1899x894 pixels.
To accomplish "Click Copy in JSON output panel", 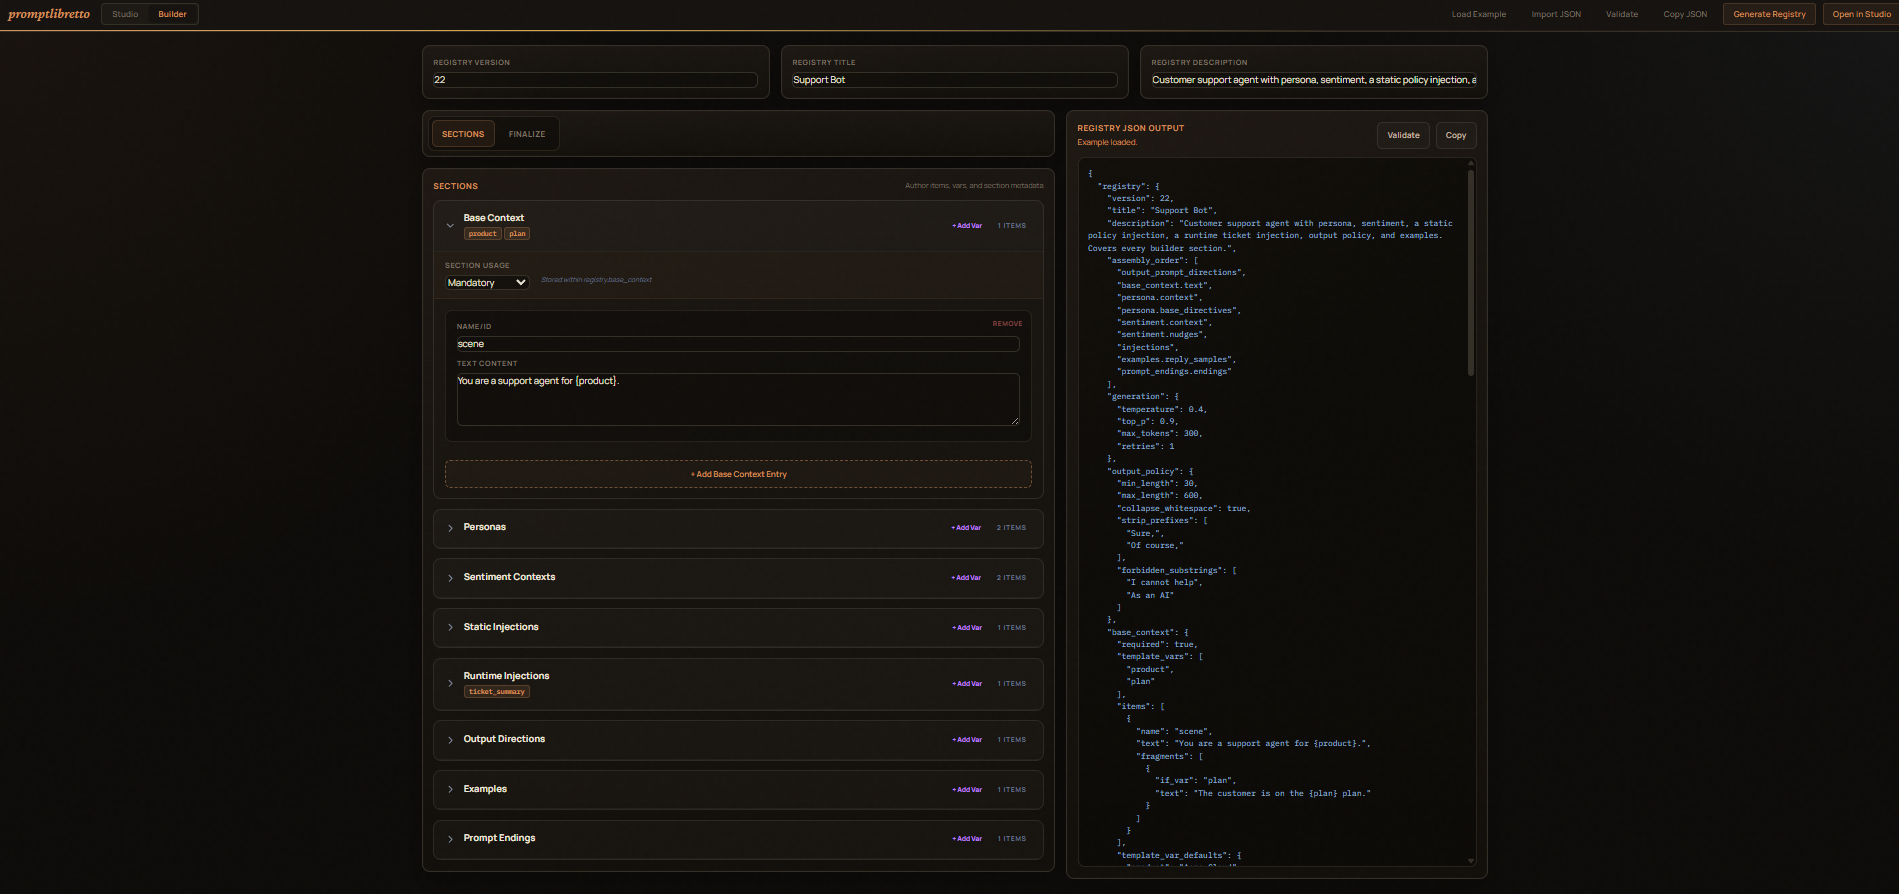I will click(x=1456, y=135).
